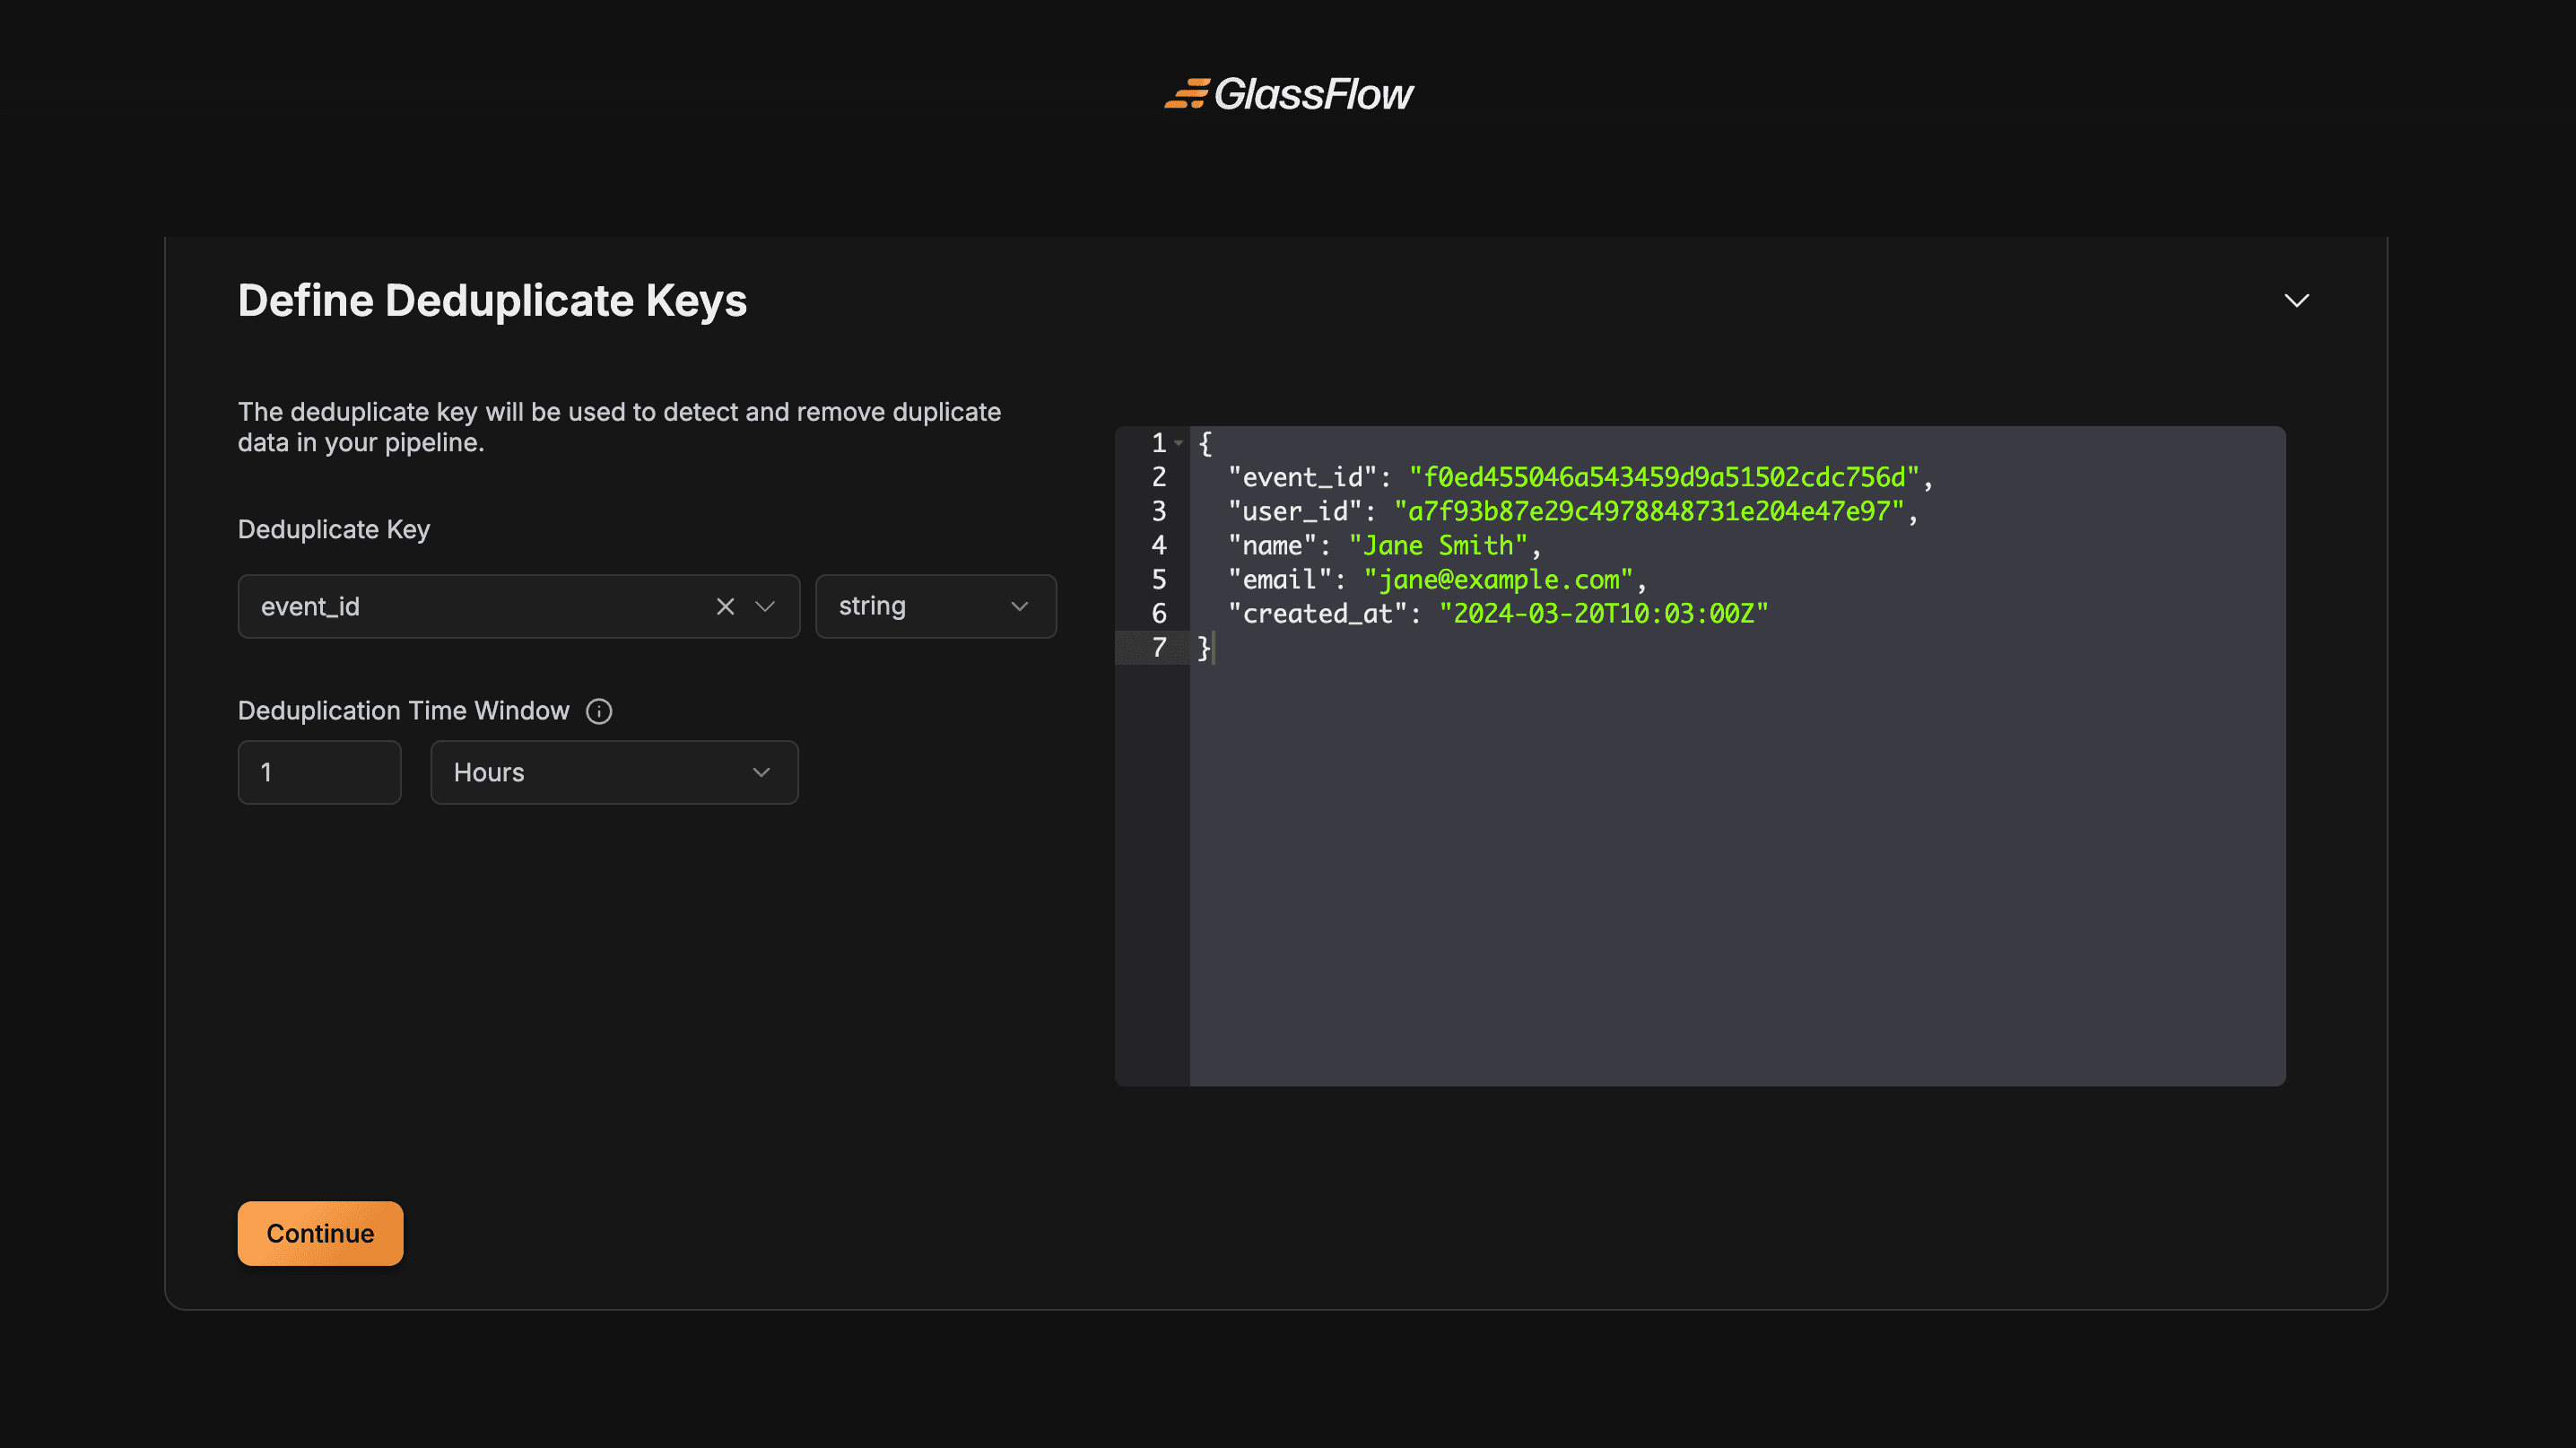Click the Define Deduplicate Keys heading
This screenshot has height=1448, width=2576.
[x=492, y=301]
